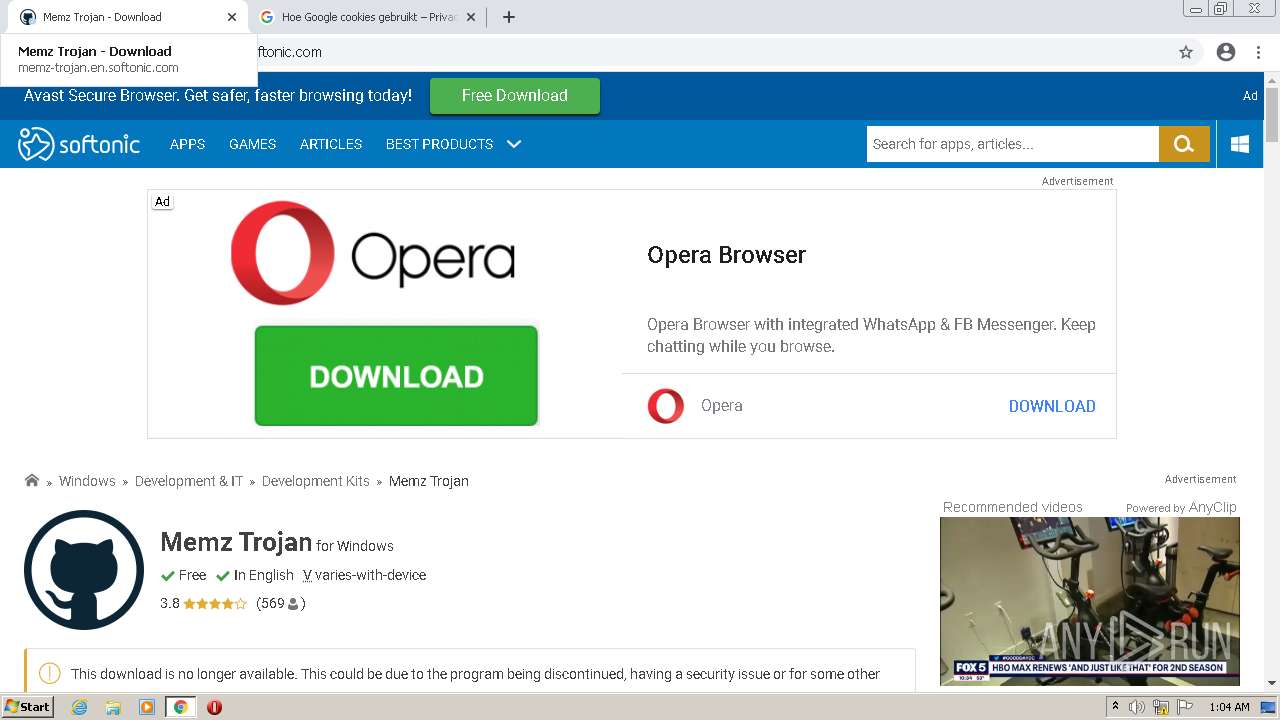Close the Memz Trojan tab

click(232, 17)
